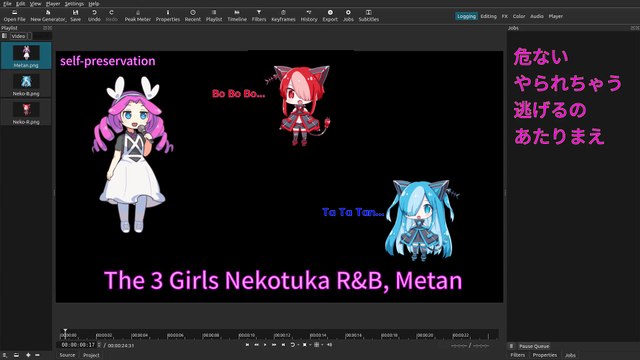Switch to the Audio layout

(x=537, y=16)
